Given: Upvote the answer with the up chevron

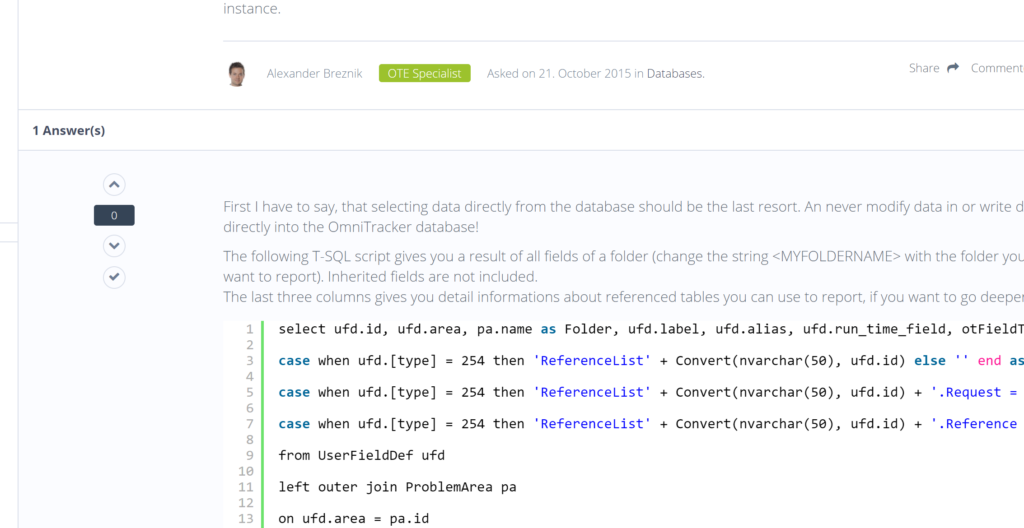Looking at the screenshot, I should pyautogui.click(x=114, y=185).
